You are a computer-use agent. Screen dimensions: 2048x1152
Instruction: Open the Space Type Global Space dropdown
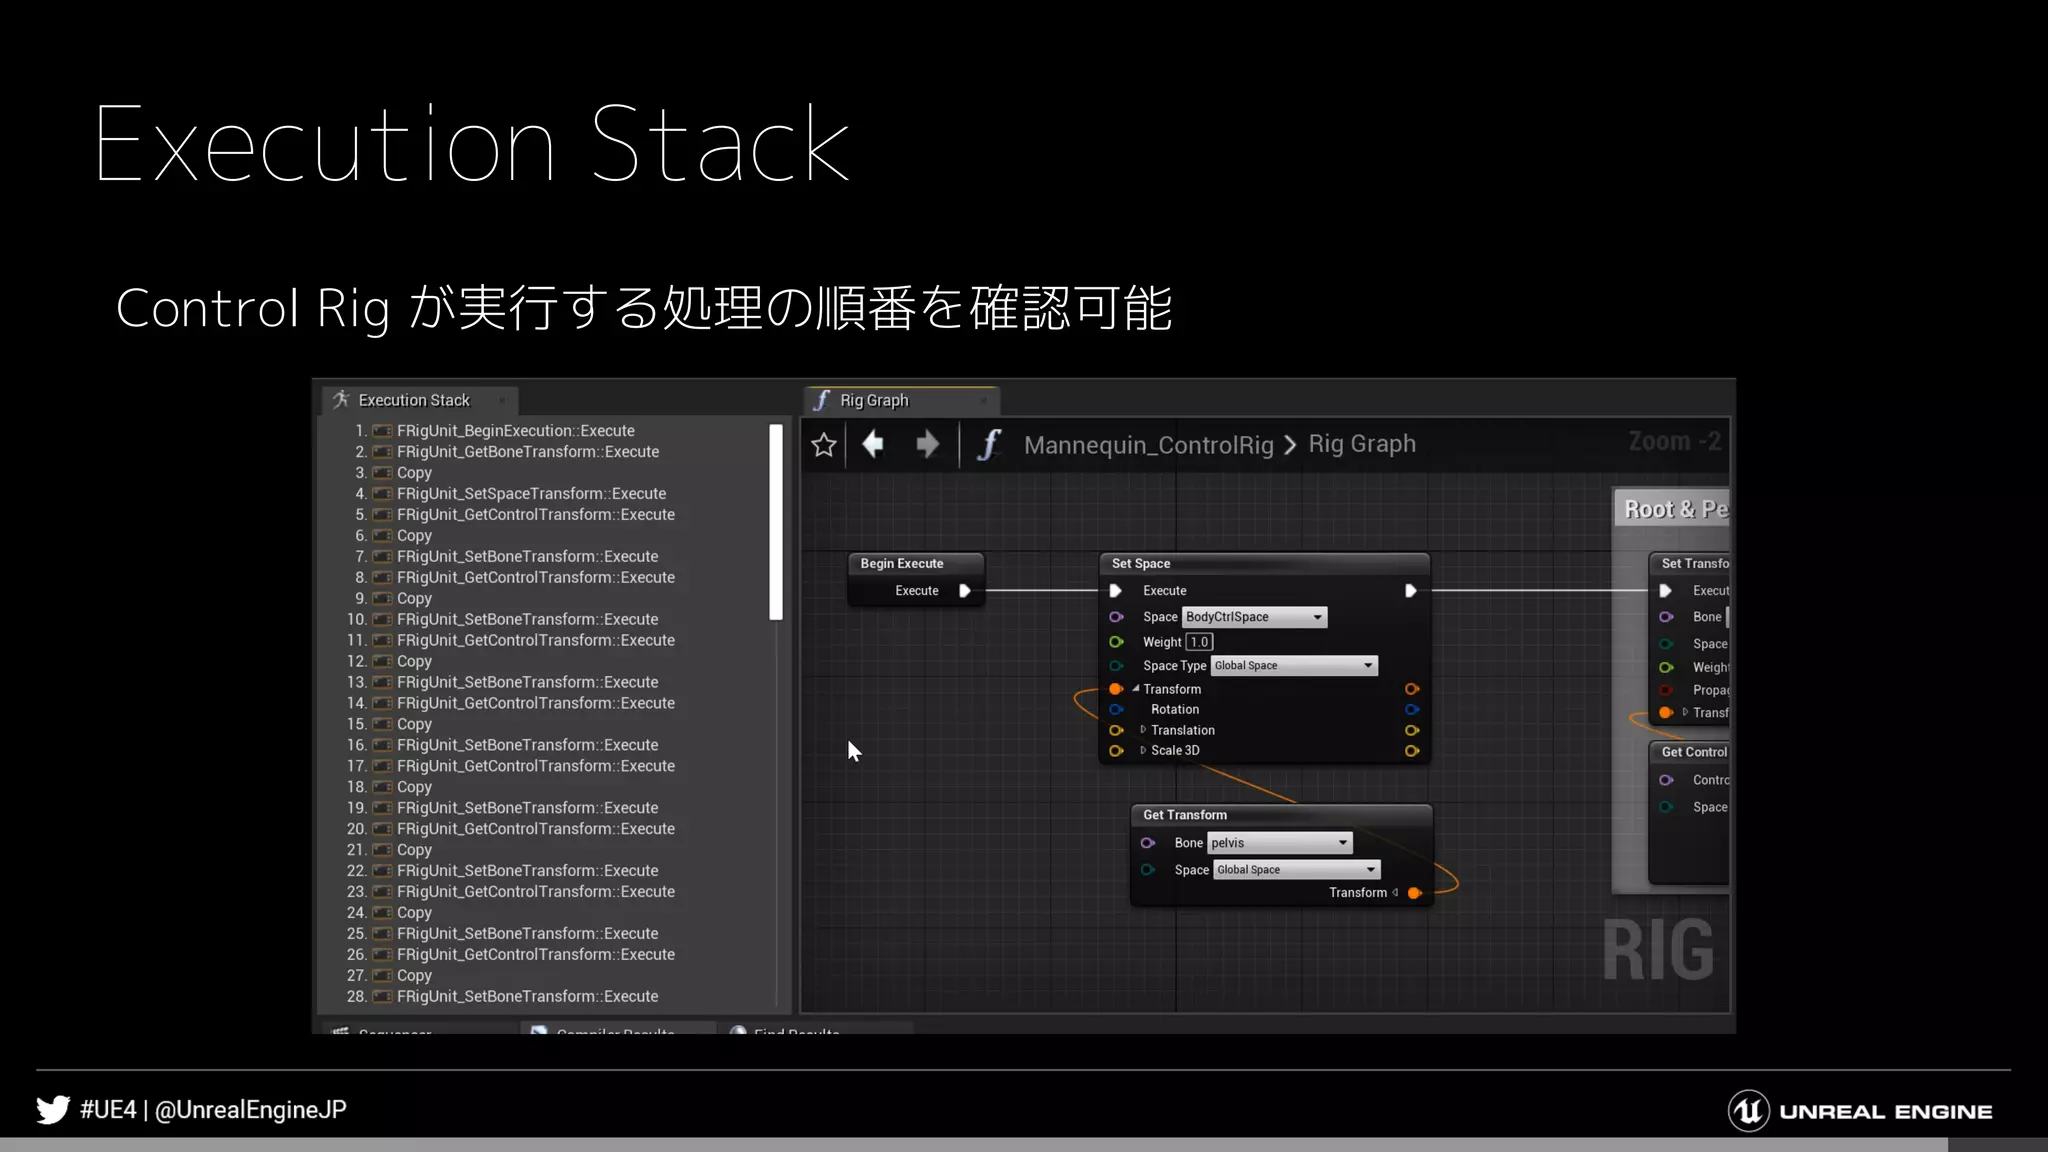(x=1294, y=666)
